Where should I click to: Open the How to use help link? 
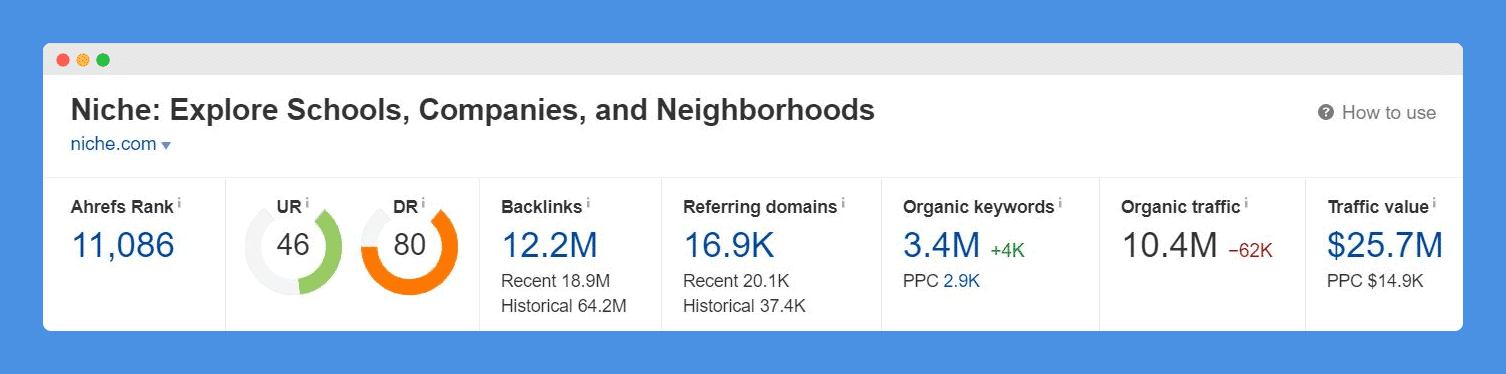[x=1388, y=113]
